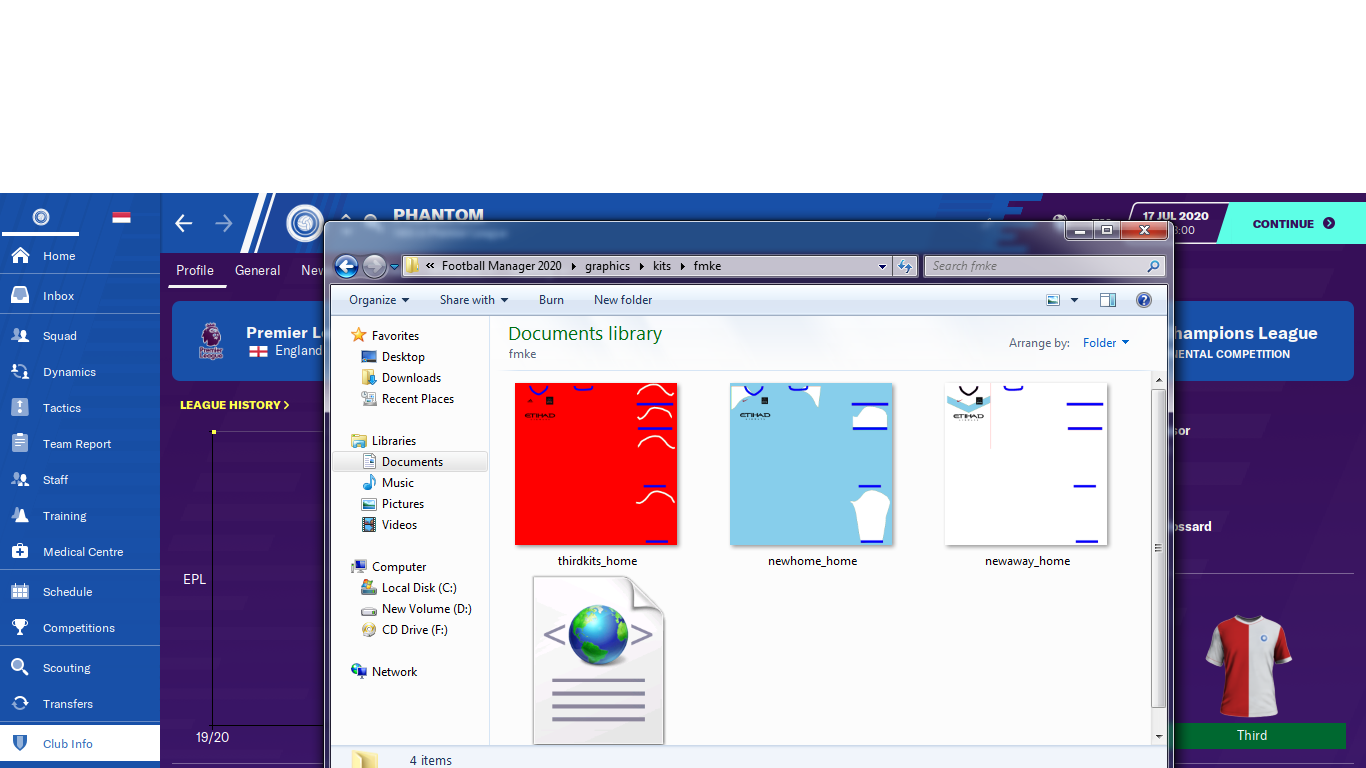Click the Phantom club crest in header
The width and height of the screenshot is (1366, 768).
pos(304,222)
